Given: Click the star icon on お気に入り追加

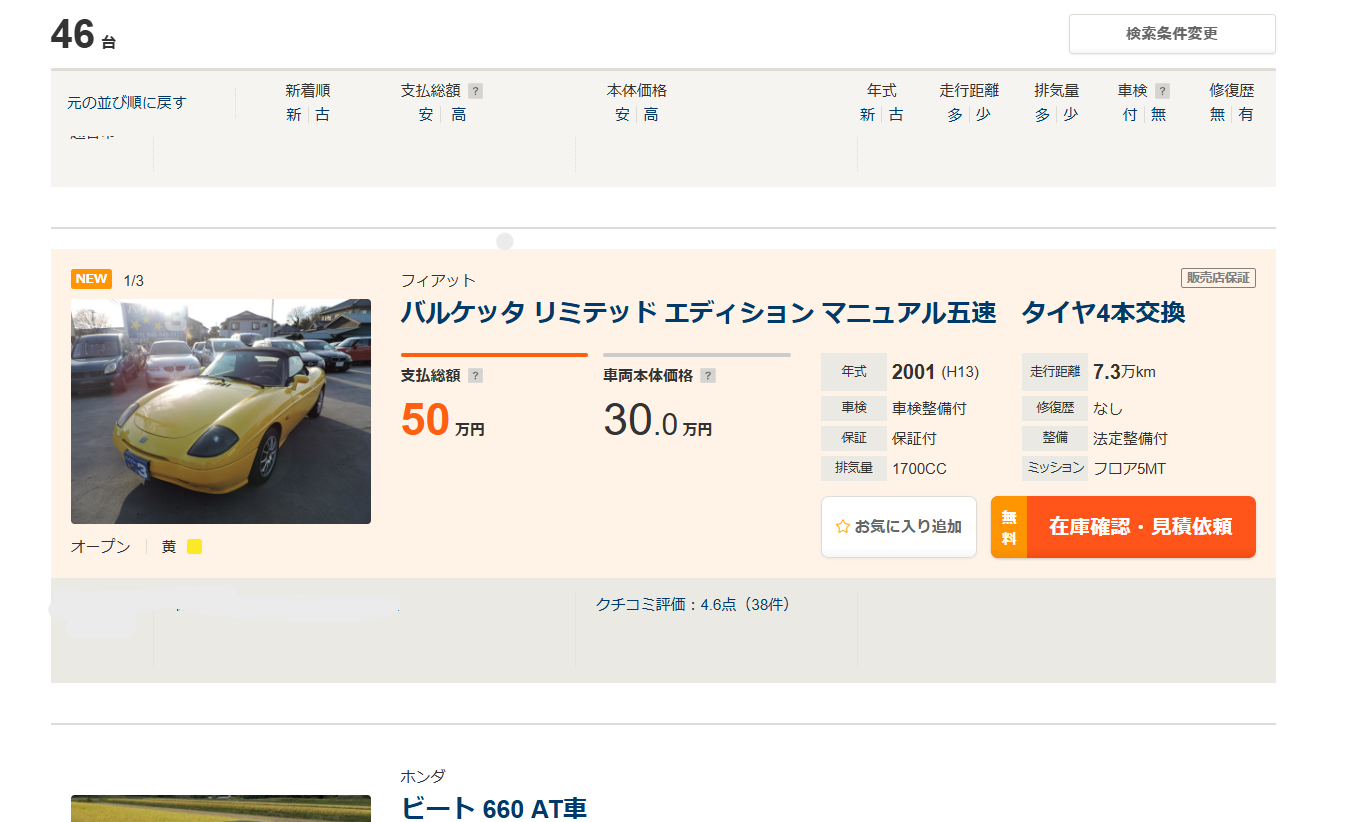Looking at the screenshot, I should pyautogui.click(x=842, y=527).
